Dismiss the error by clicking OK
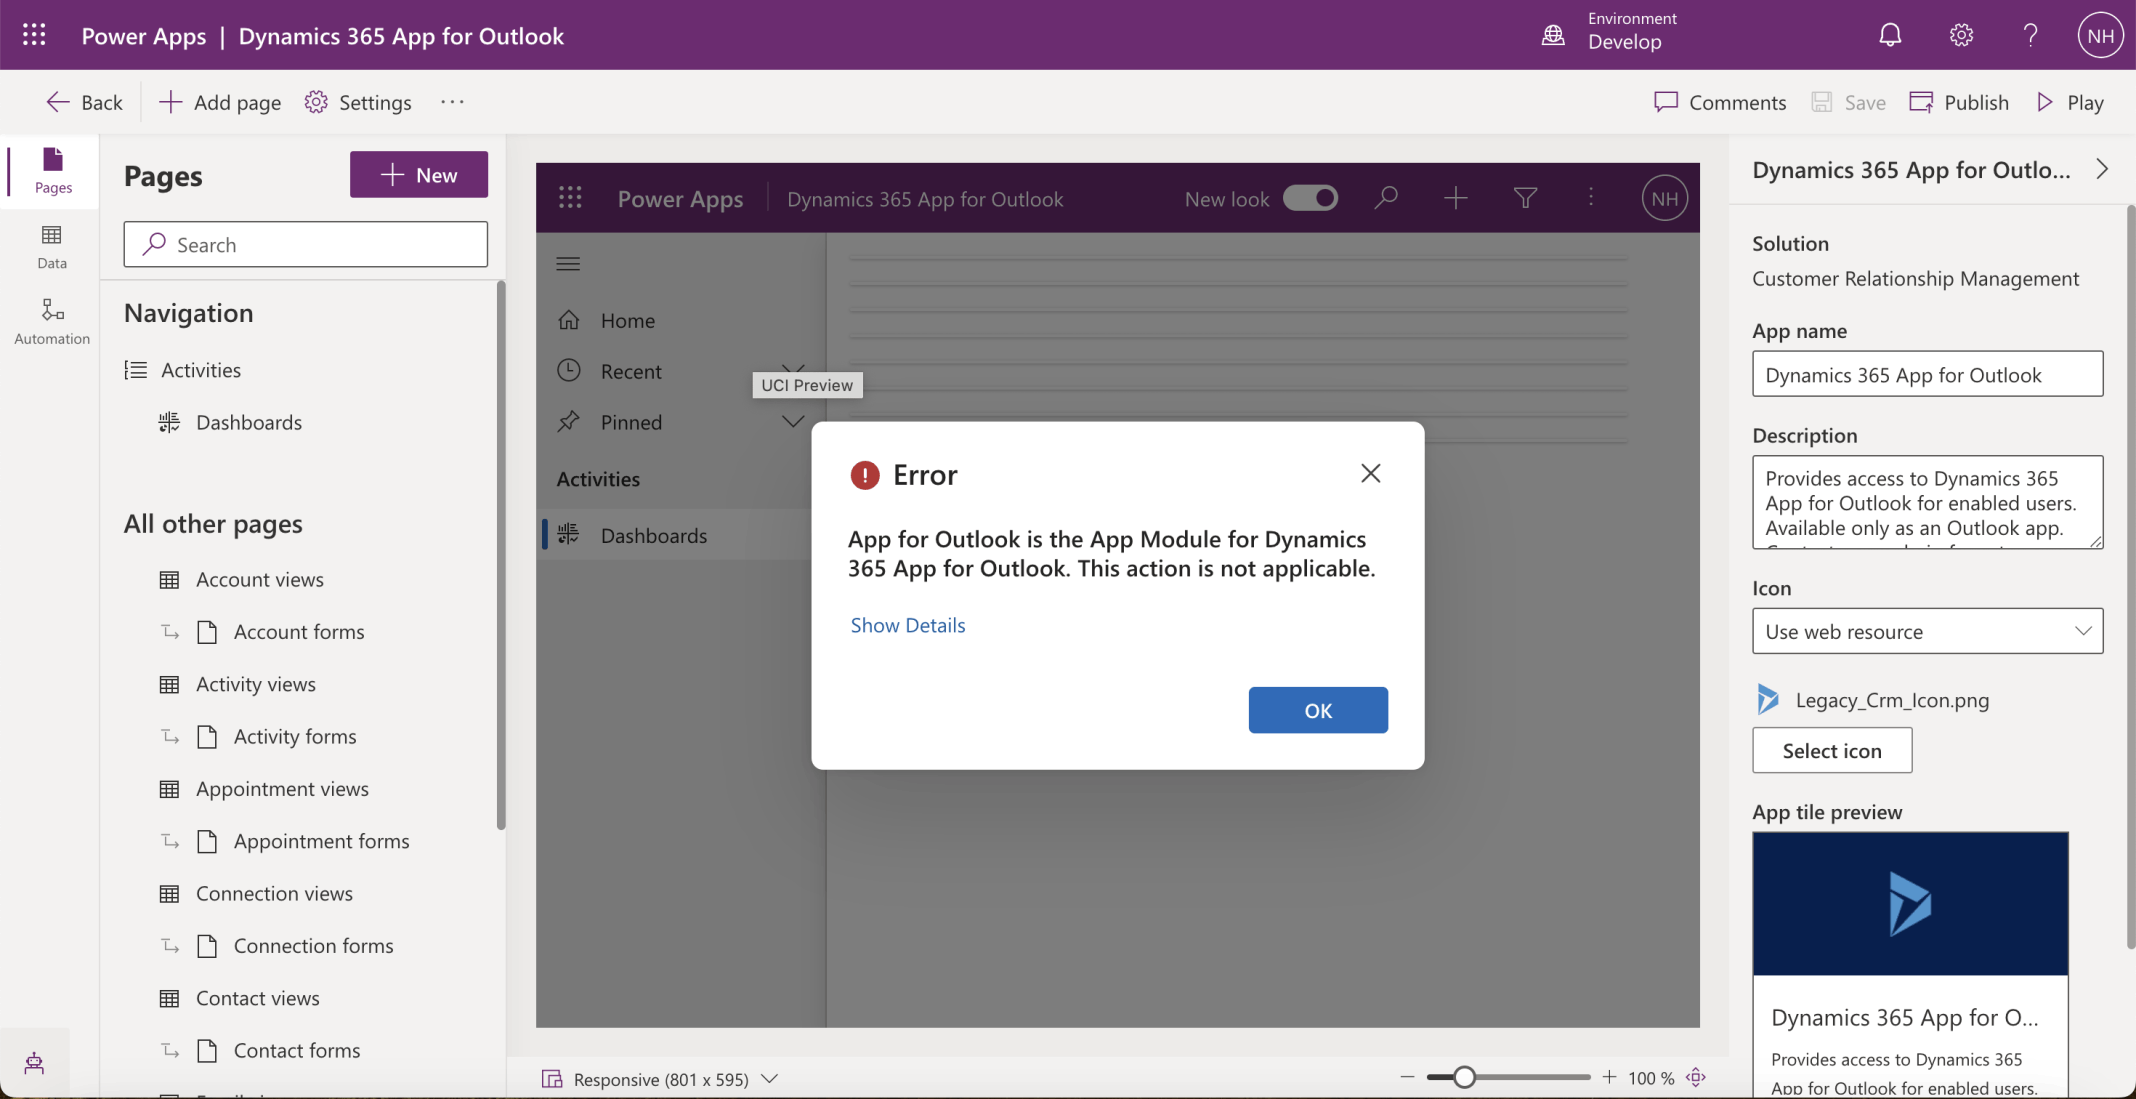Image resolution: width=2136 pixels, height=1099 pixels. point(1317,710)
